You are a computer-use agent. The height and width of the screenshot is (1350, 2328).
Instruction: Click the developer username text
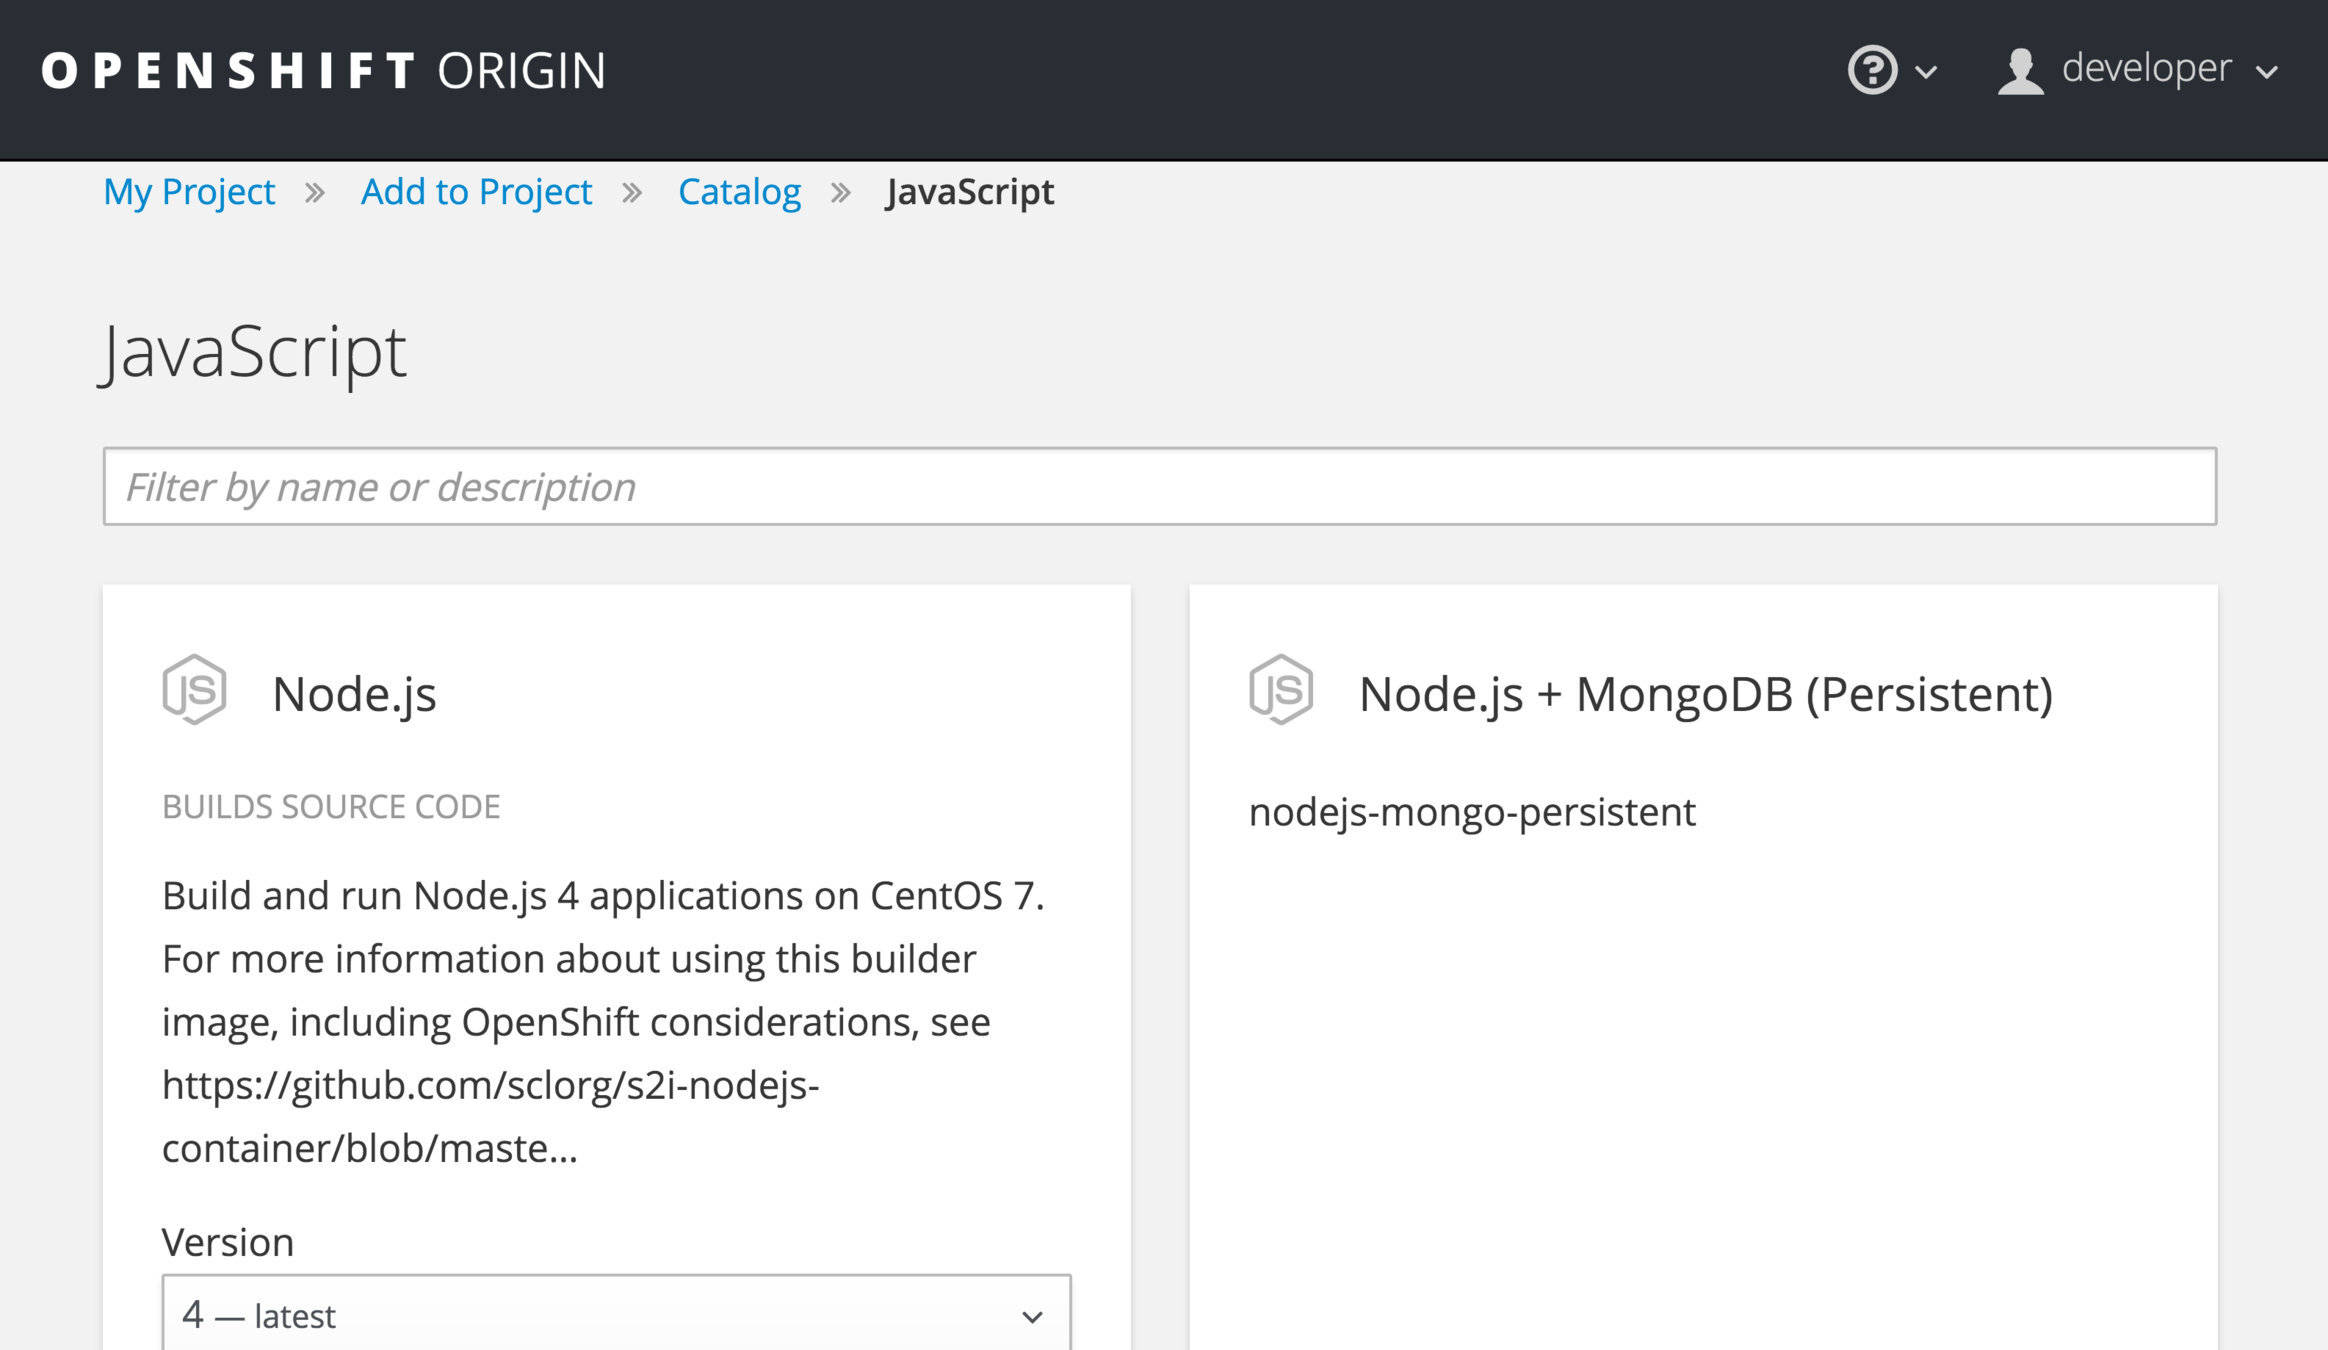point(2146,68)
